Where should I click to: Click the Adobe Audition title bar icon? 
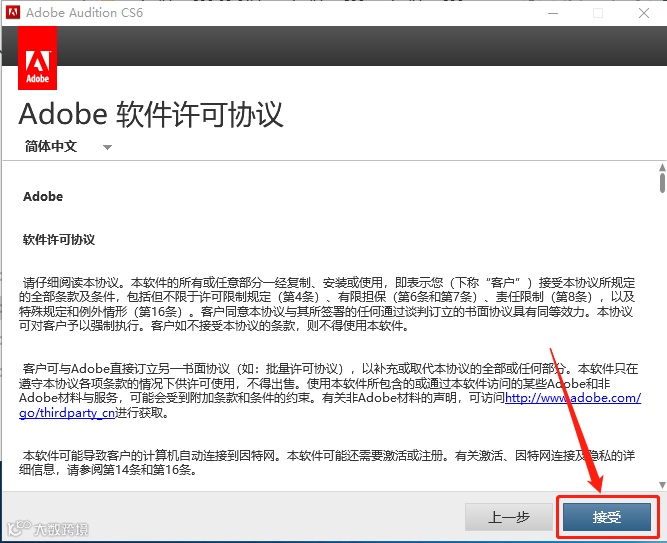pyautogui.click(x=13, y=12)
